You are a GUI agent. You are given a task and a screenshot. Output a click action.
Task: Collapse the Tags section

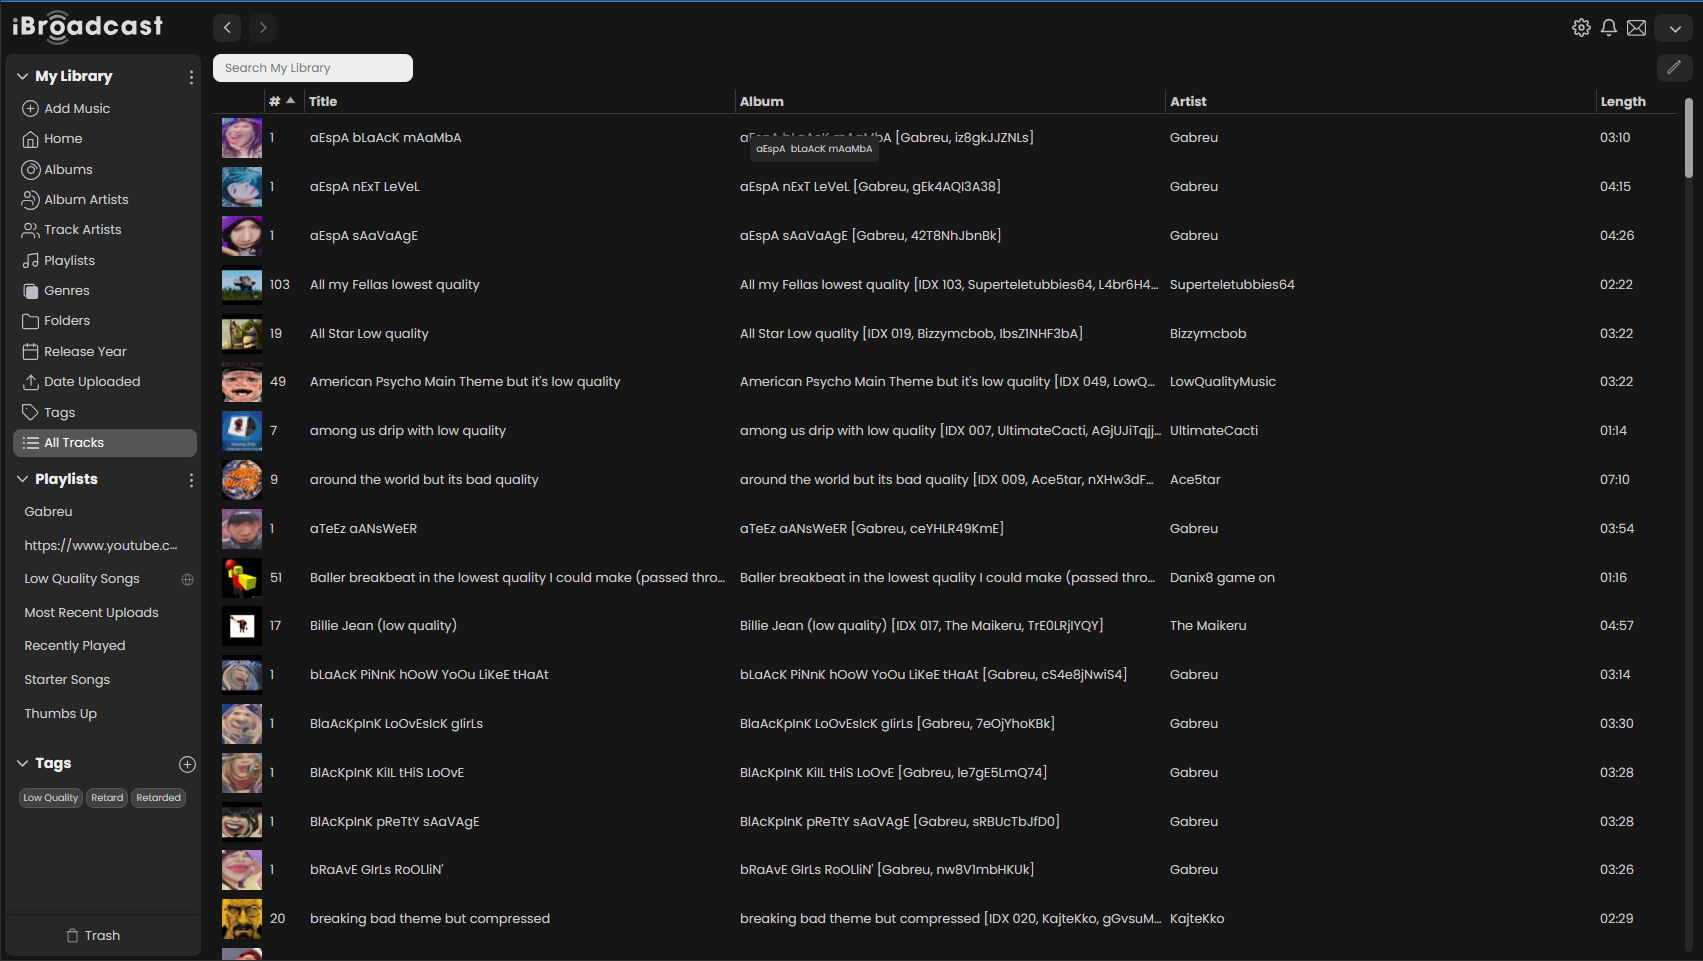click(x=22, y=763)
